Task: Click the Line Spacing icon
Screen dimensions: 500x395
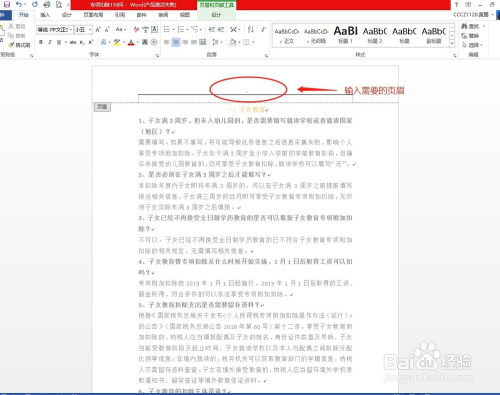Action: pos(215,42)
